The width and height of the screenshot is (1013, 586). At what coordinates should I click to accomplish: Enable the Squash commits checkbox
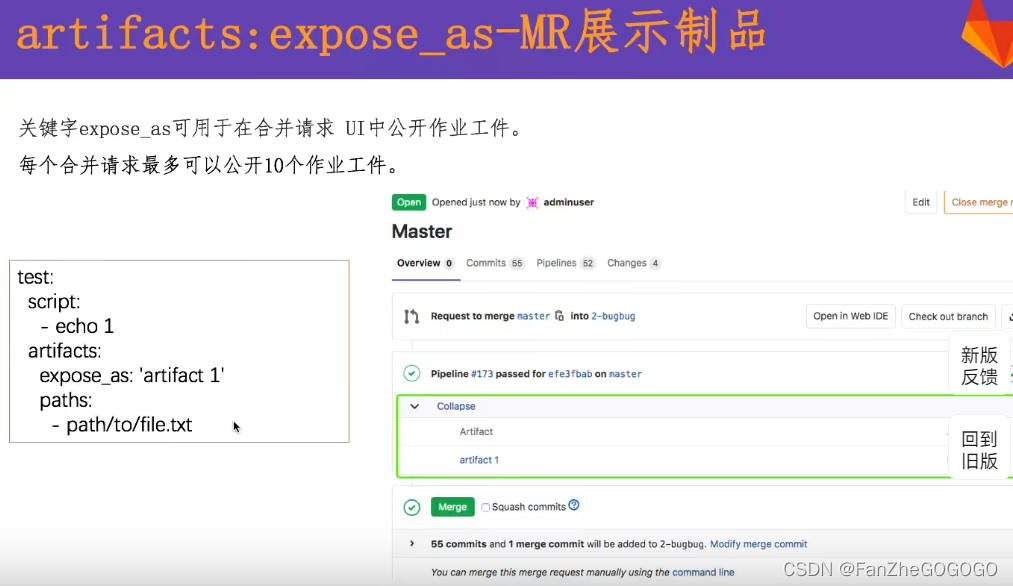click(485, 507)
